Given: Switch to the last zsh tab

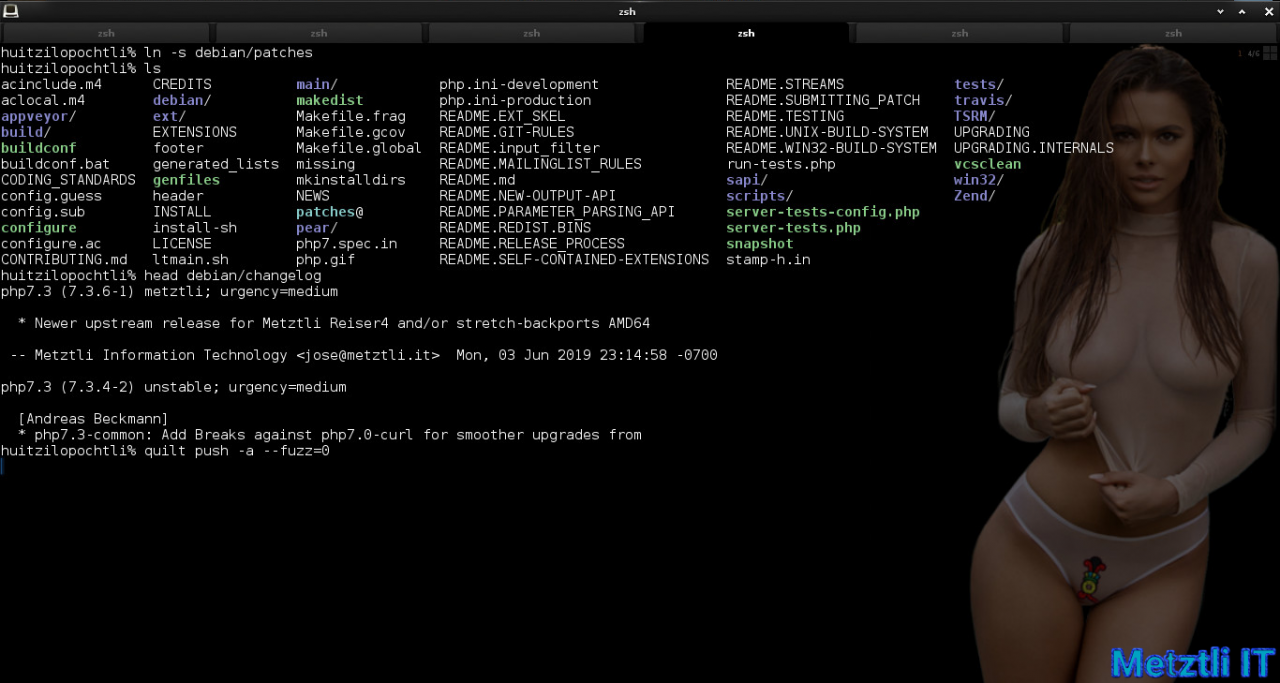Looking at the screenshot, I should point(1173,33).
